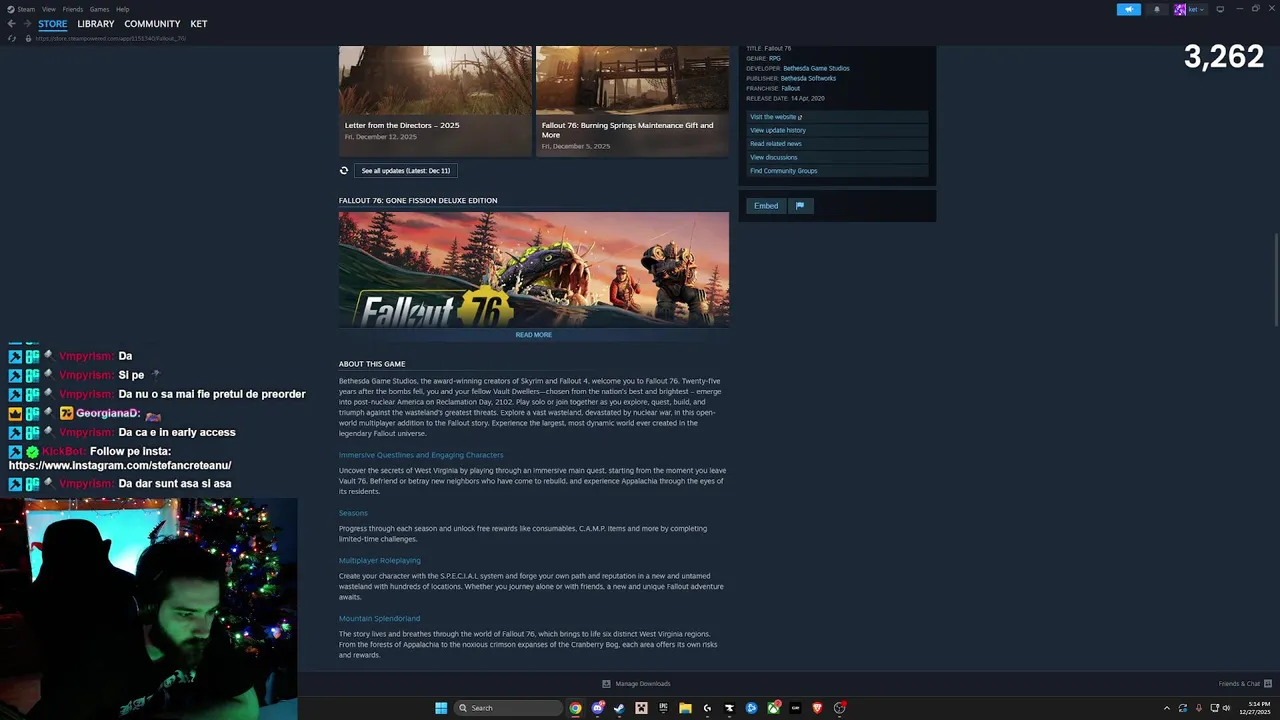Click See all updates (Latest: Dec 11) button

[x=406, y=171]
